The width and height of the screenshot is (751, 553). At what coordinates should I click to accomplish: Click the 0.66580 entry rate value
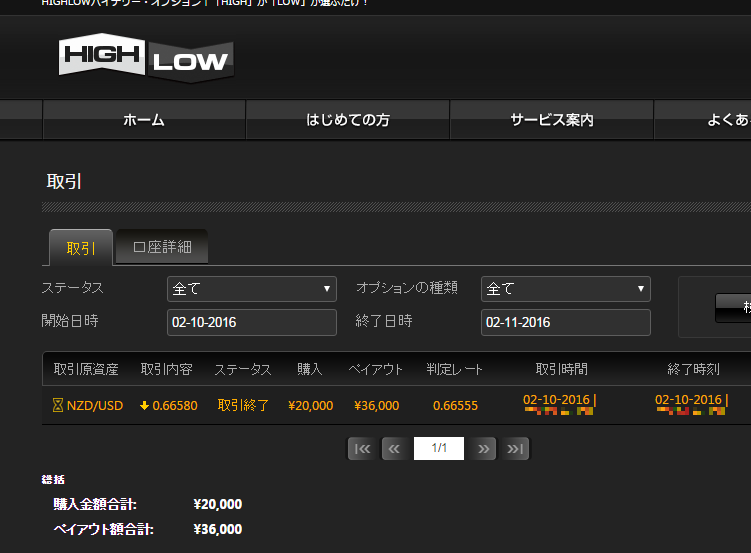click(175, 406)
